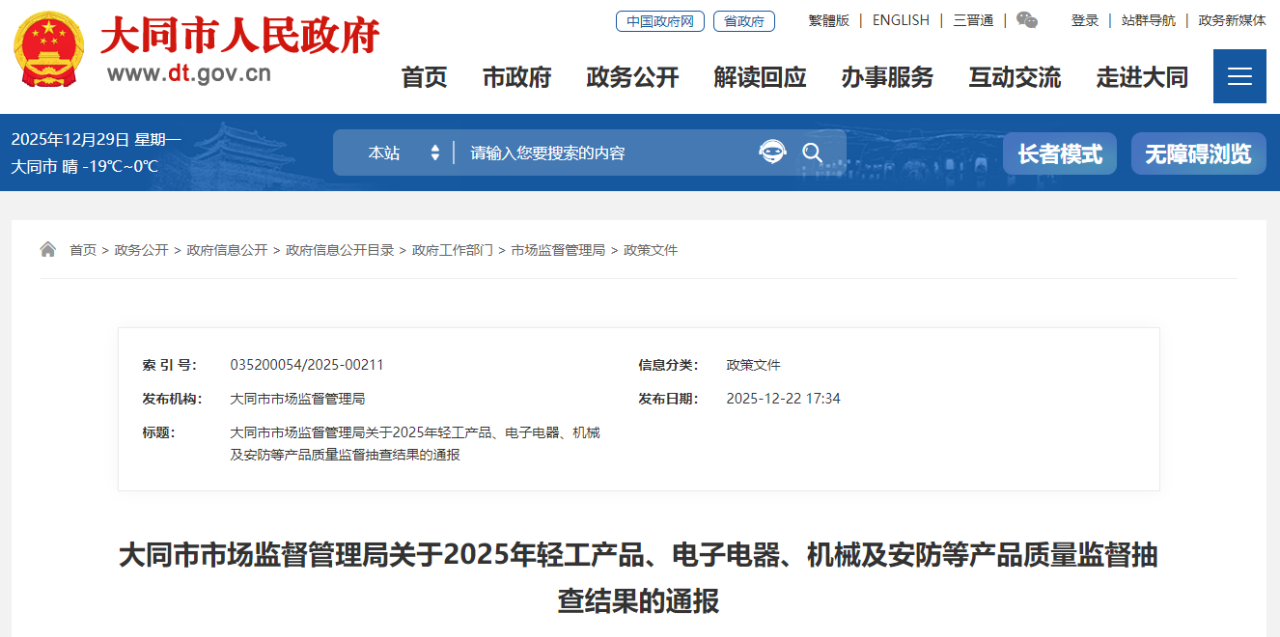Enable 长者模式 elder mode
This screenshot has height=637, width=1280.
point(1059,154)
